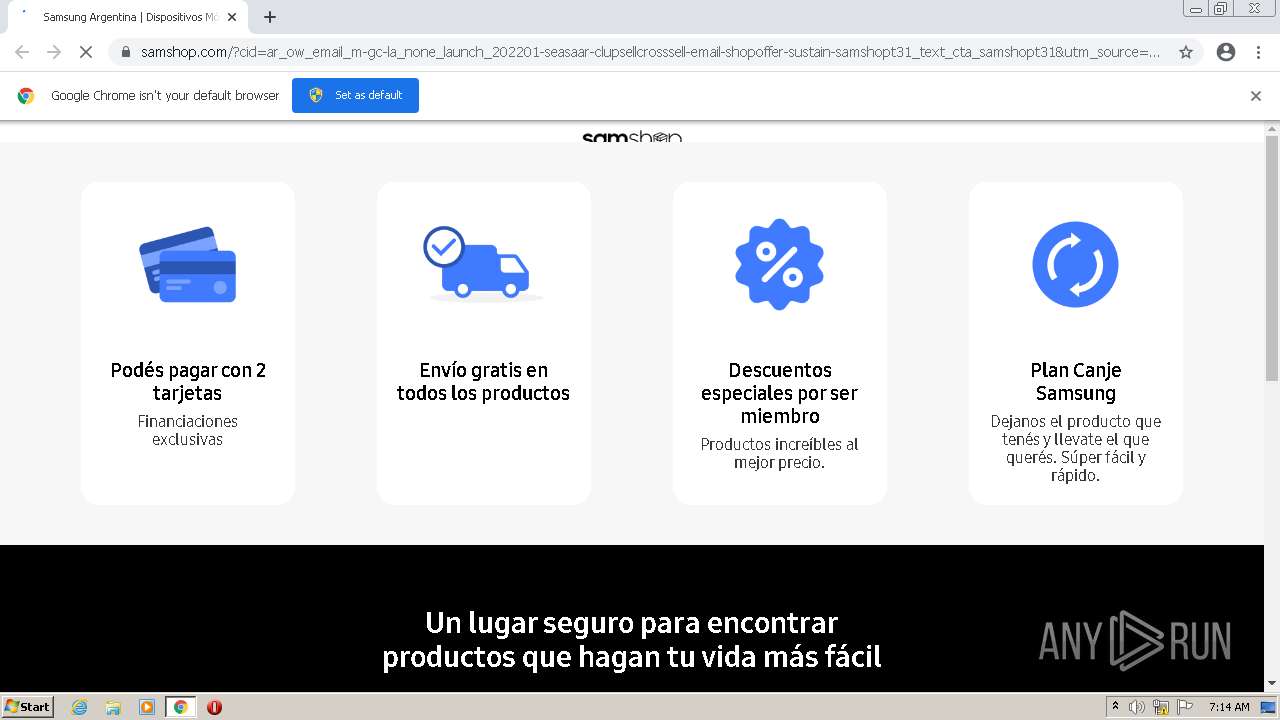The height and width of the screenshot is (720, 1280).
Task: Open the network tray icon
Action: click(x=1161, y=707)
